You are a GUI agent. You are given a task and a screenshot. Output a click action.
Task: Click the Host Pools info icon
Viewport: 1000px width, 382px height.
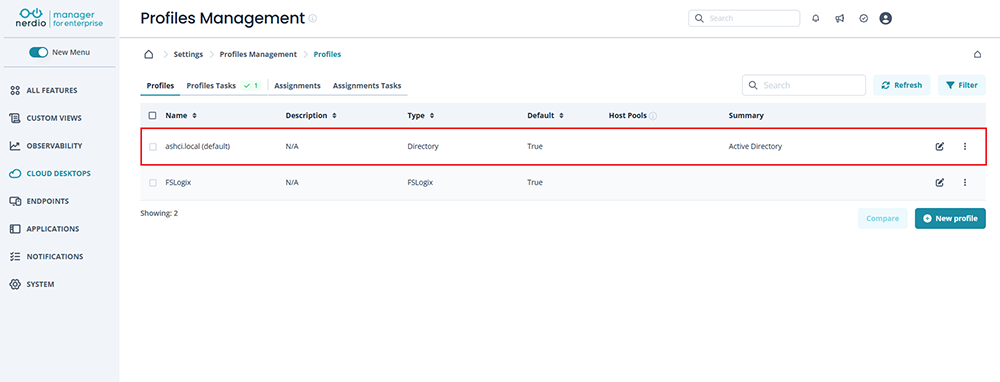(x=653, y=116)
